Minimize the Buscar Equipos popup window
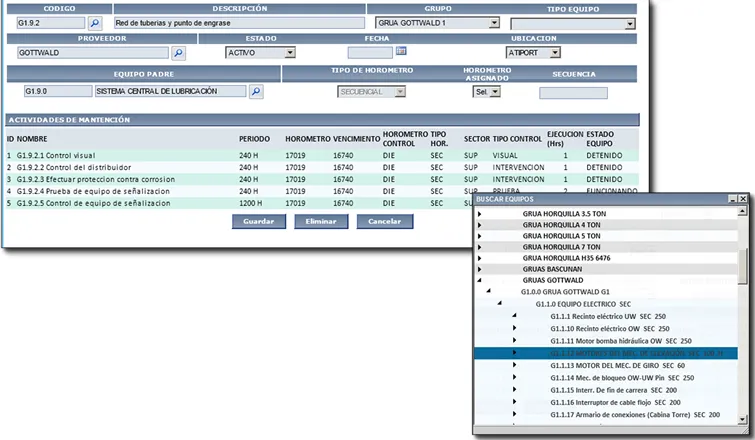755x440 pixels. 733,198
